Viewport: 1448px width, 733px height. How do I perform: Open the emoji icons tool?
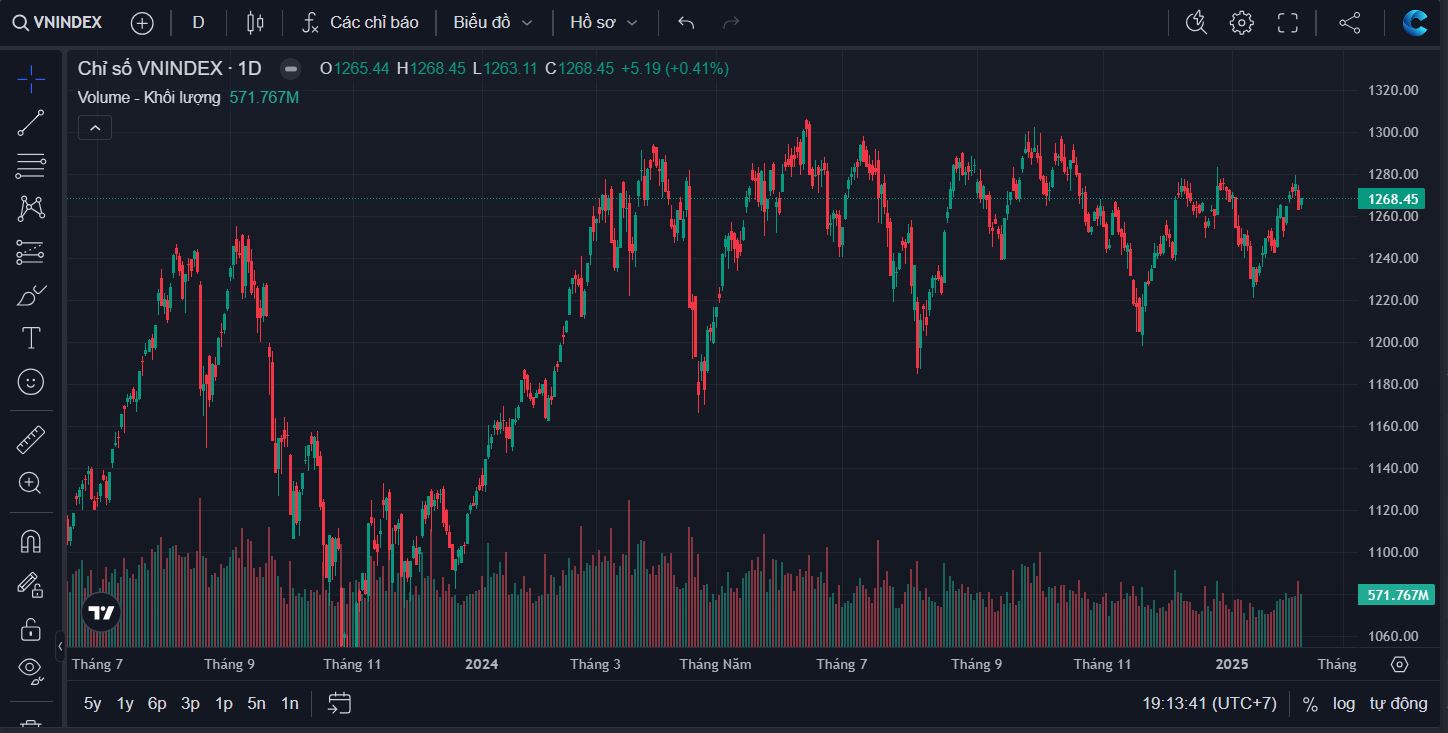(31, 381)
